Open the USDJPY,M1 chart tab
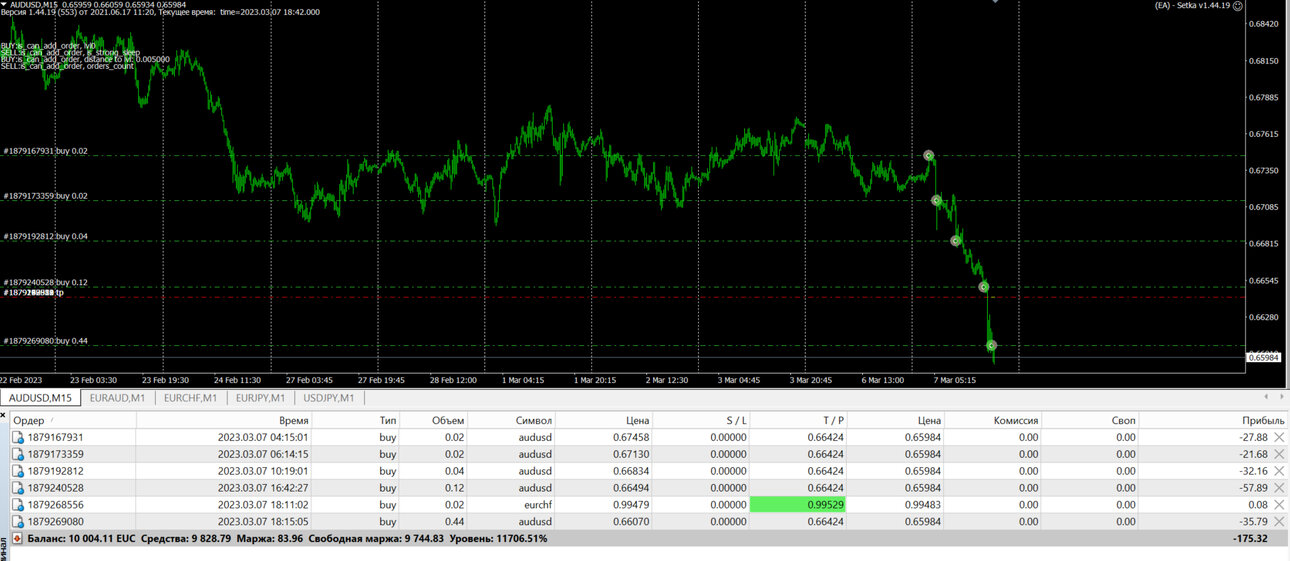Image resolution: width=1290 pixels, height=561 pixels. click(x=329, y=398)
